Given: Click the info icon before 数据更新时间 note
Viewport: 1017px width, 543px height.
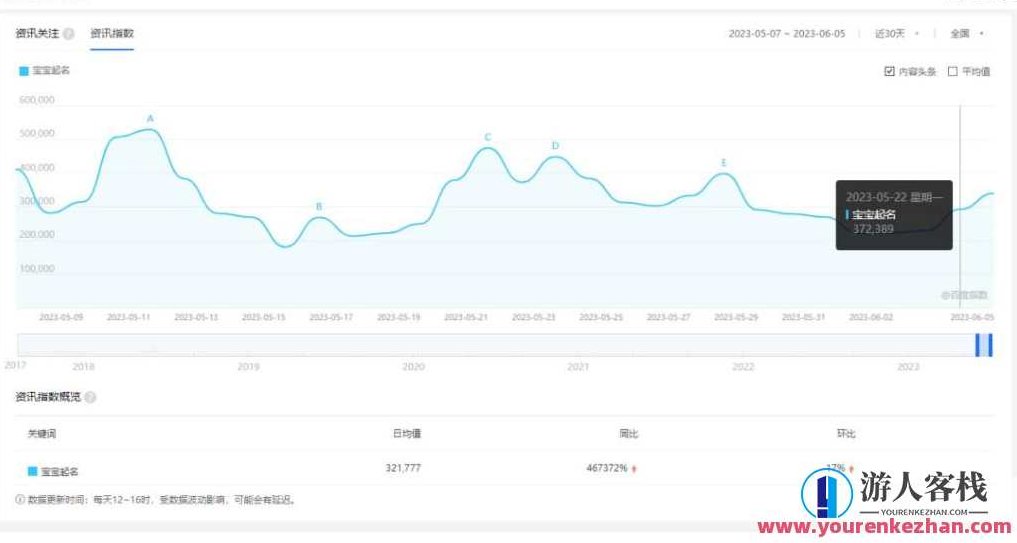Looking at the screenshot, I should click(x=21, y=500).
